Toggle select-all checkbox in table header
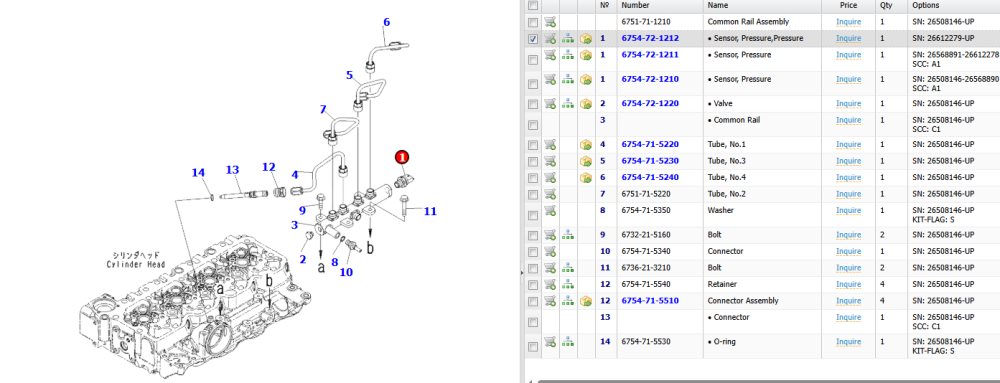 point(533,5)
